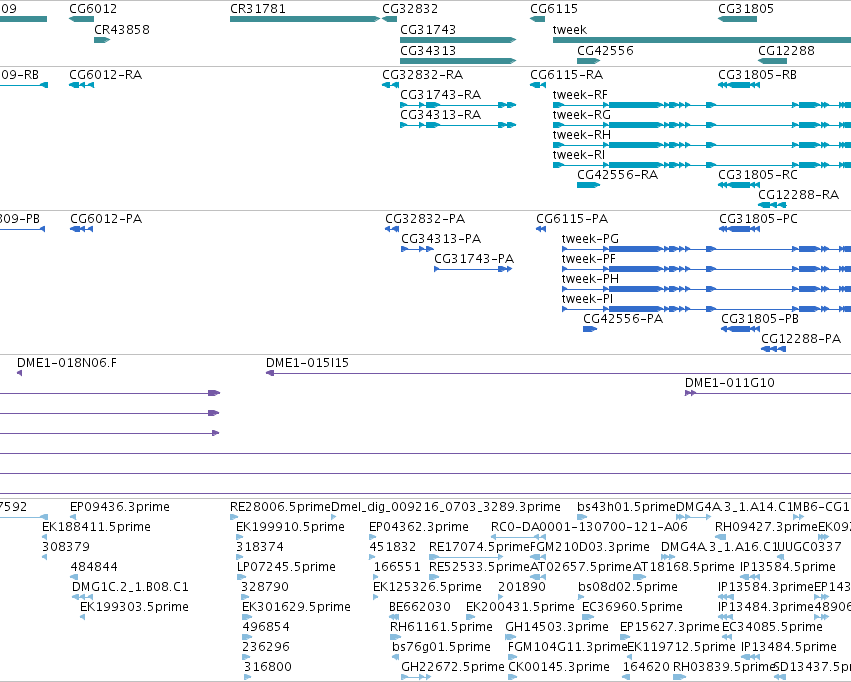Select the LP07245.5prime EST label
Screen dimensions: 851x682
(287, 567)
